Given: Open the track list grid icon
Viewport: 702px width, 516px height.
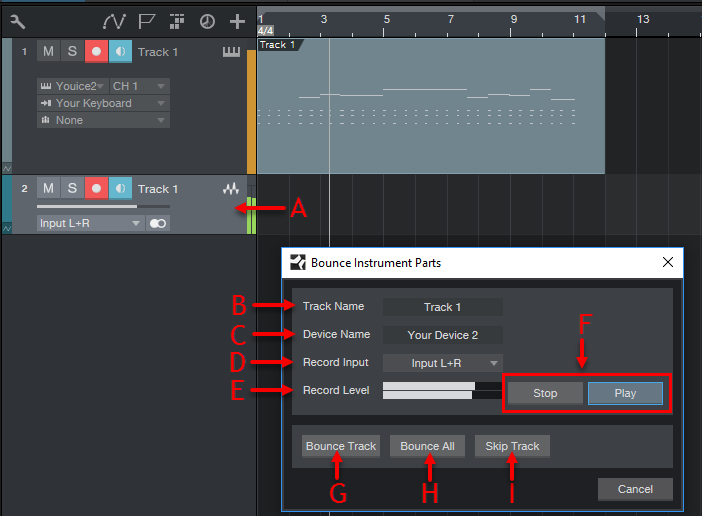Looking at the screenshot, I should pyautogui.click(x=177, y=21).
